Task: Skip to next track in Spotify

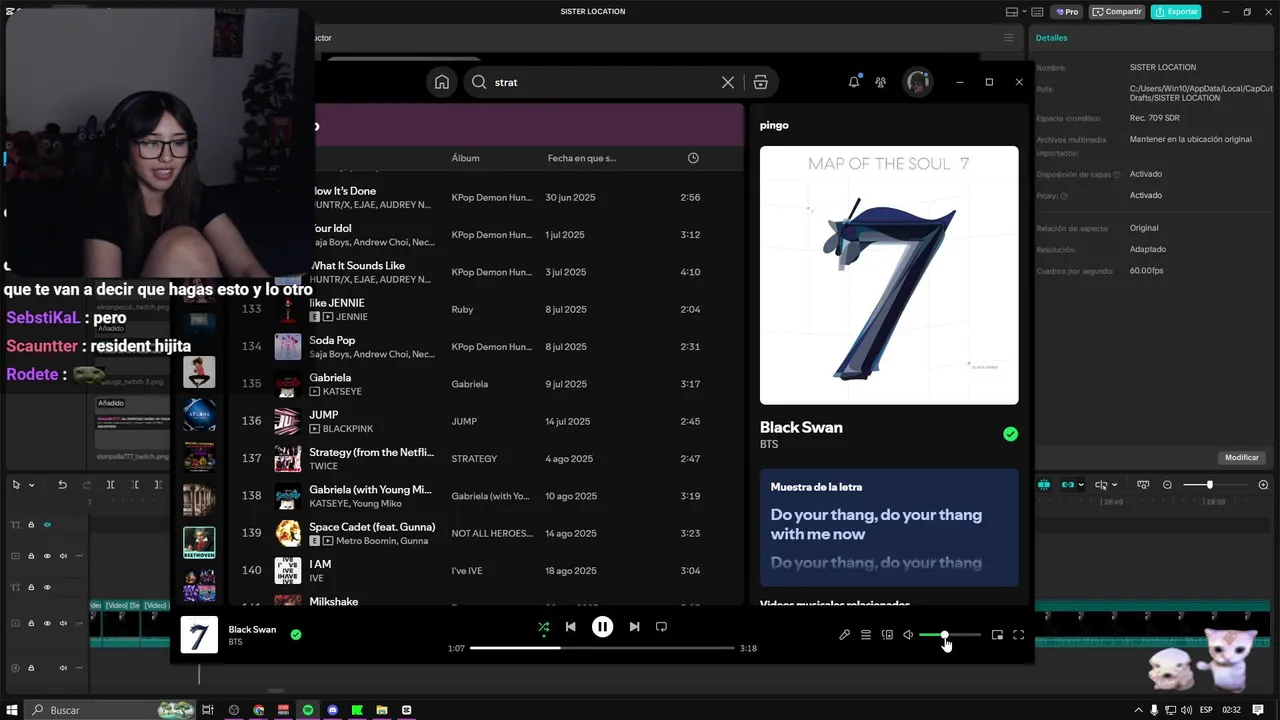Action: (x=634, y=627)
